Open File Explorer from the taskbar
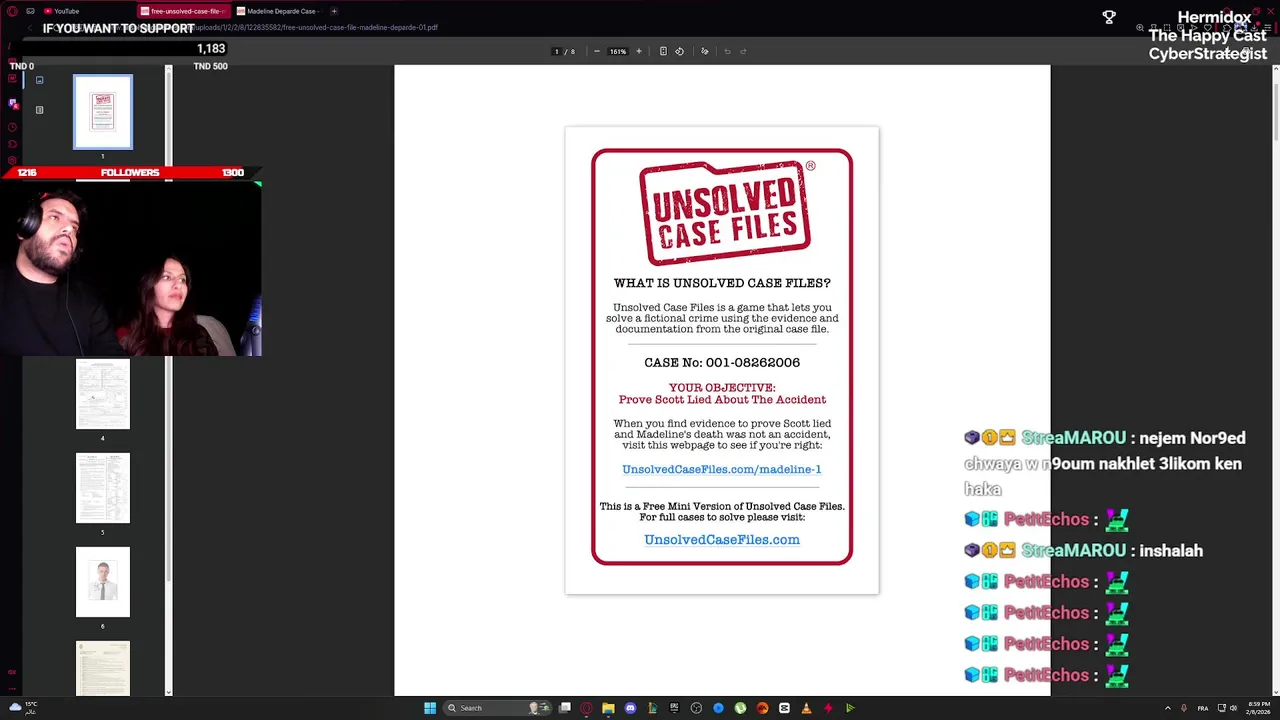Screen dimensions: 1280x720 coord(608,708)
